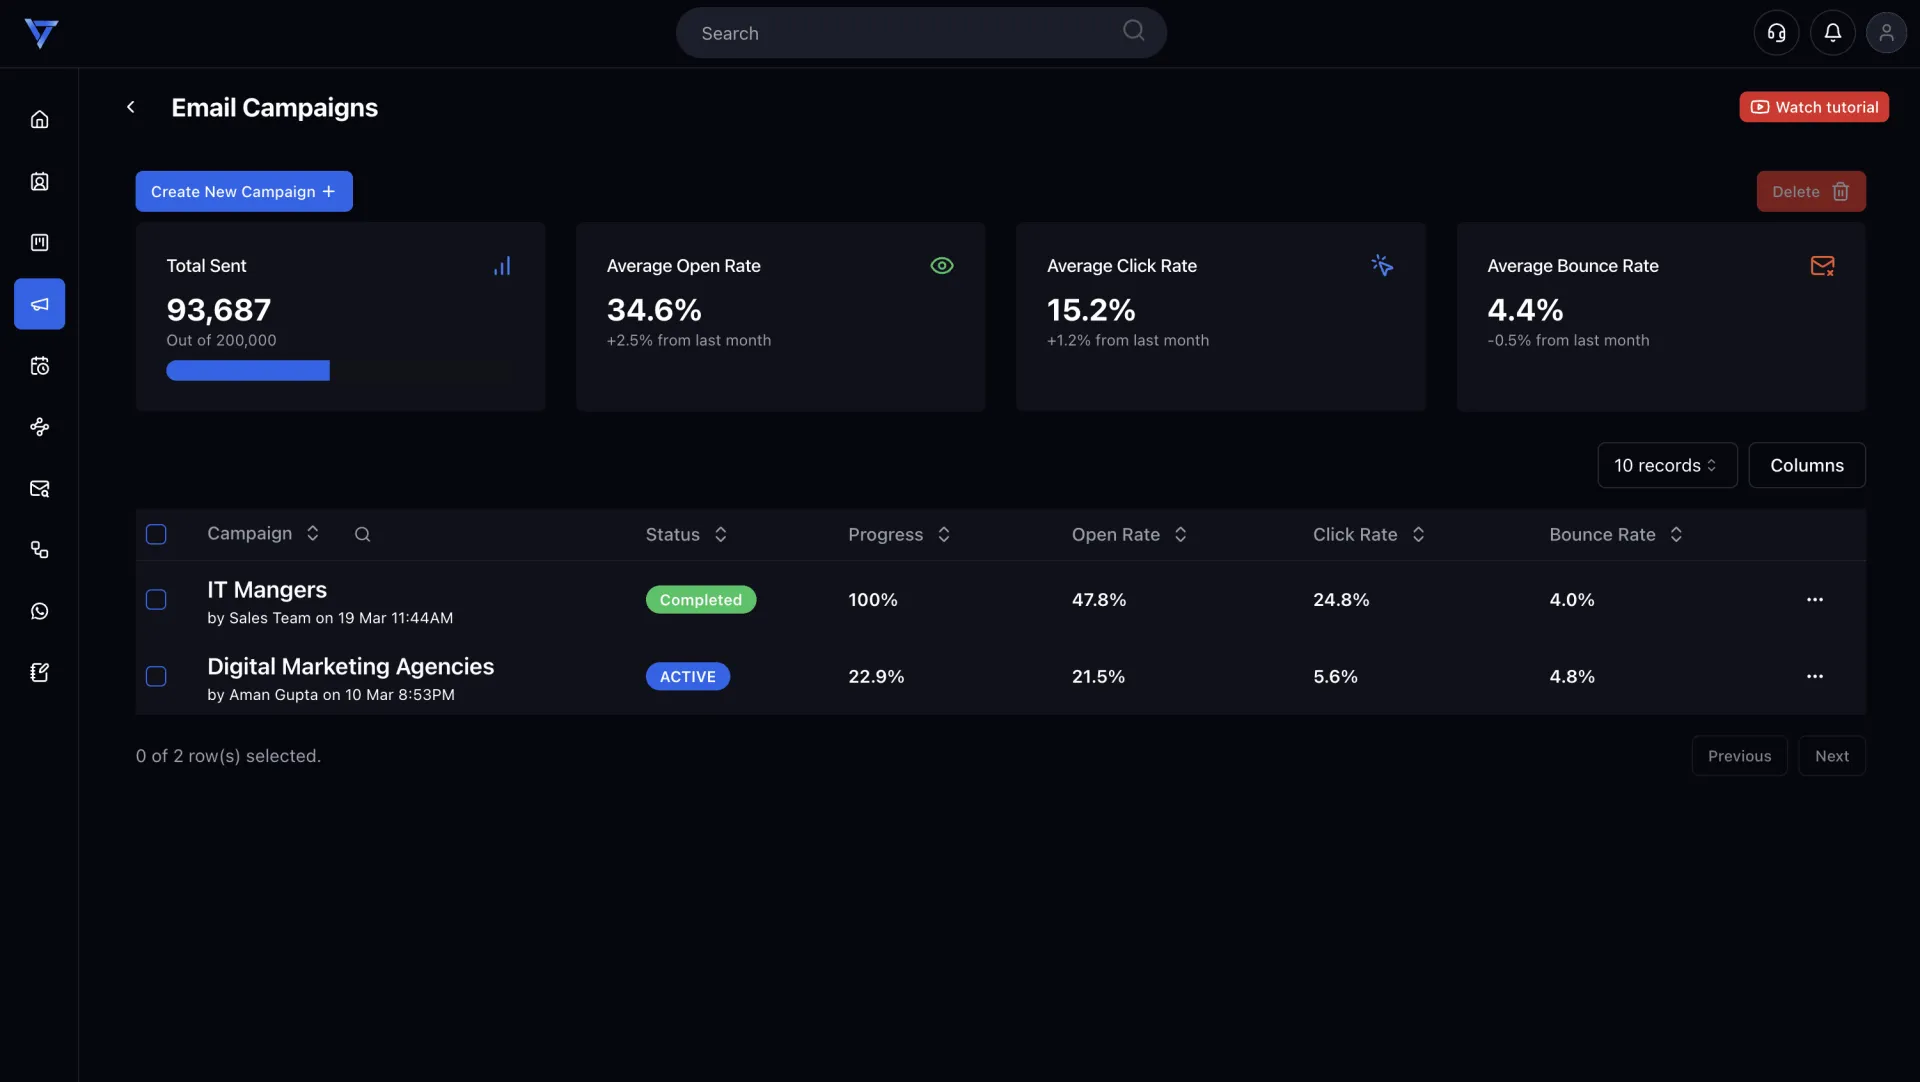Select the IT Mangers row checkbox
1920x1082 pixels.
tap(156, 599)
